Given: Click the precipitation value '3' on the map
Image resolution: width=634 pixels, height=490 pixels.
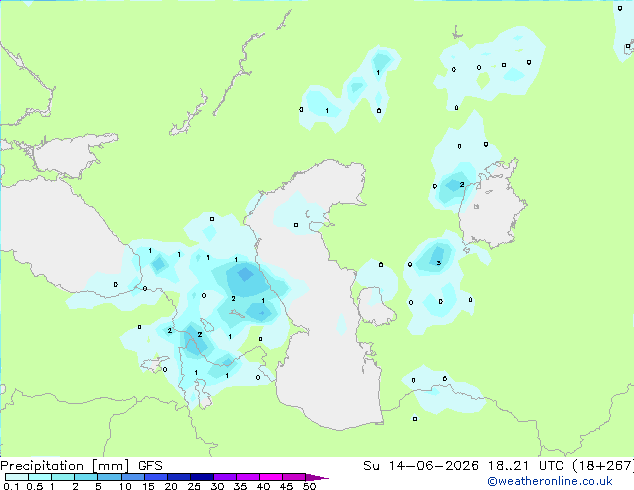Looking at the screenshot, I should (x=438, y=263).
